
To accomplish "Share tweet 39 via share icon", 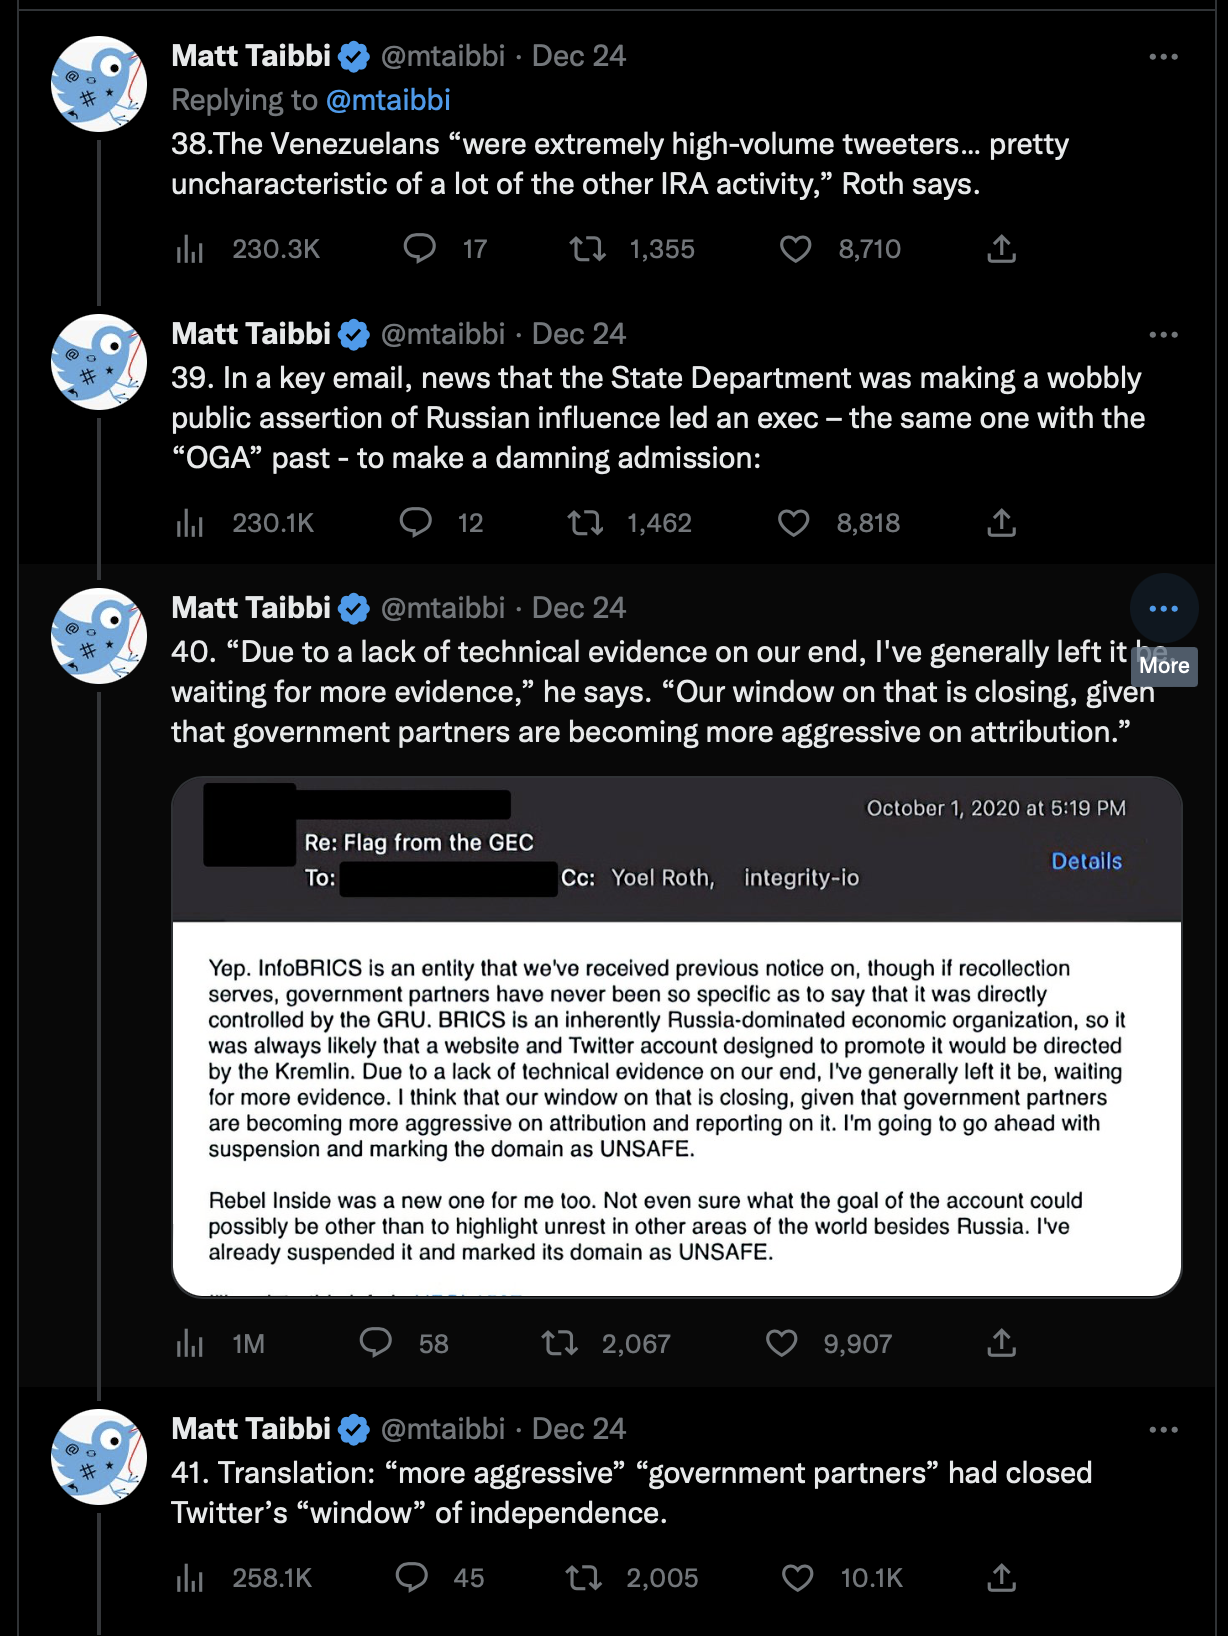I will point(1001,522).
